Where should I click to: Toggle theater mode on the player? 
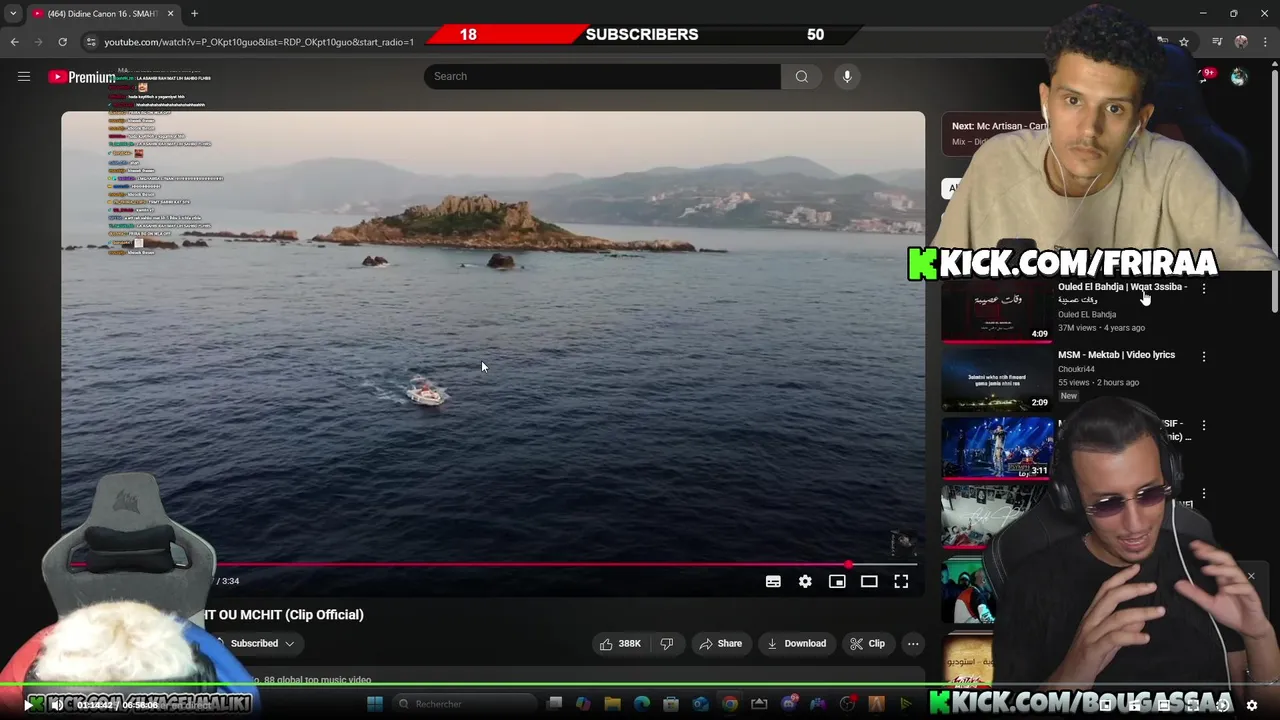coord(869,581)
